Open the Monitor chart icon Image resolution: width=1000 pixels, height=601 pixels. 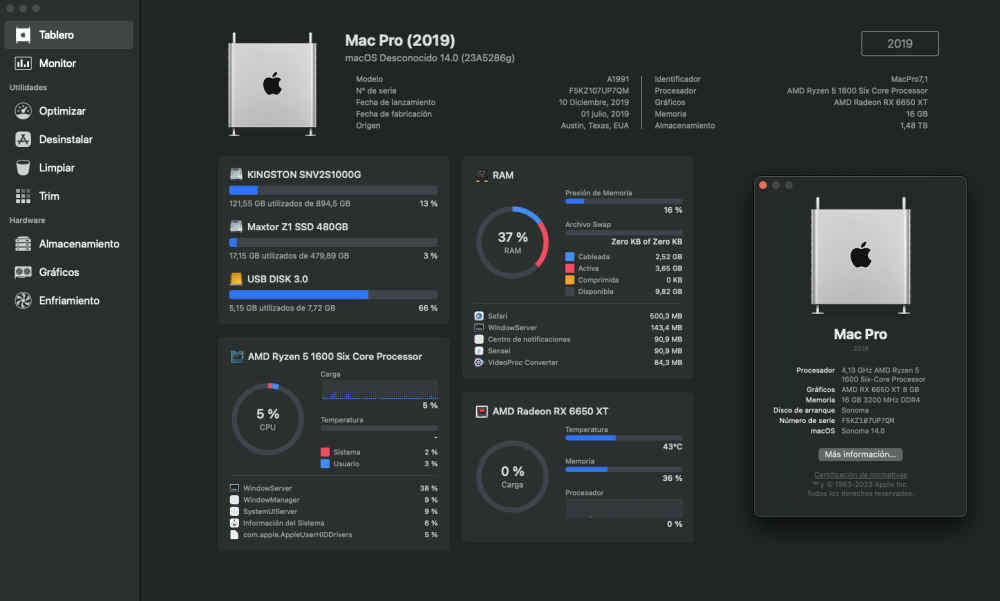point(23,63)
